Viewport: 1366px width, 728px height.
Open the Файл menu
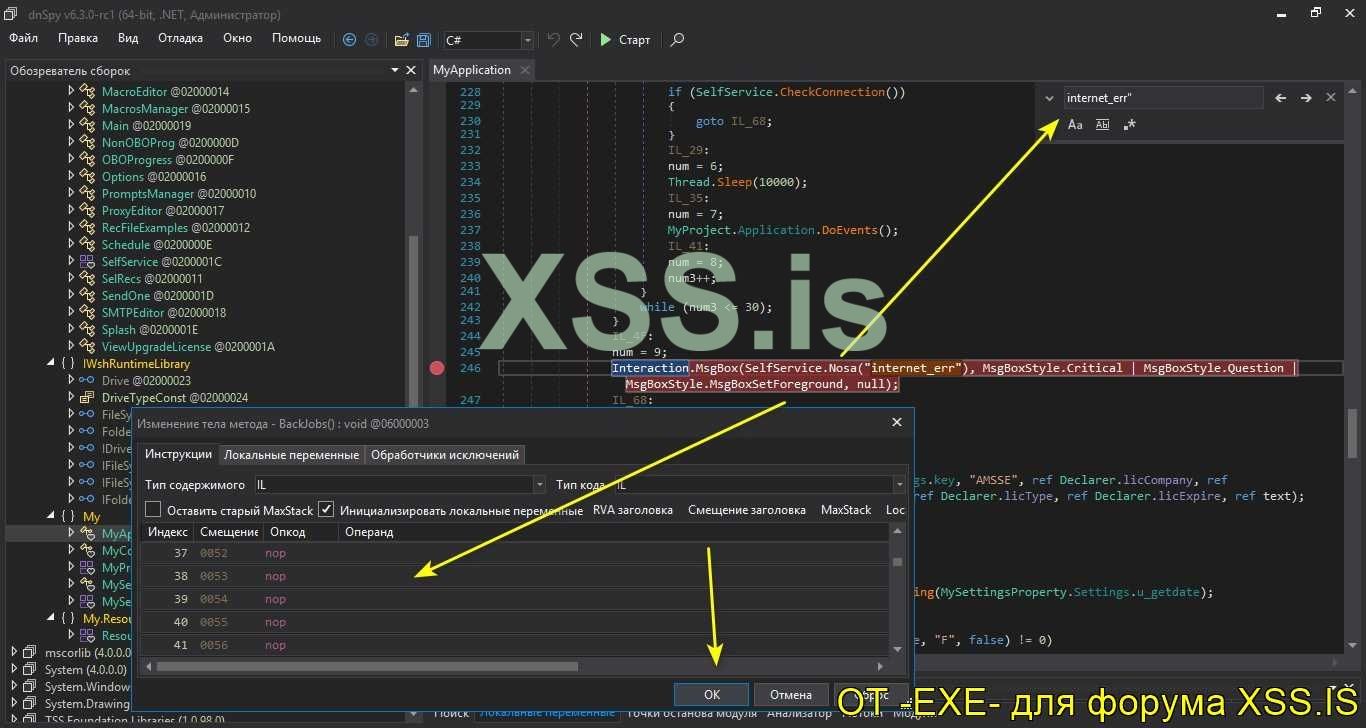(24, 38)
